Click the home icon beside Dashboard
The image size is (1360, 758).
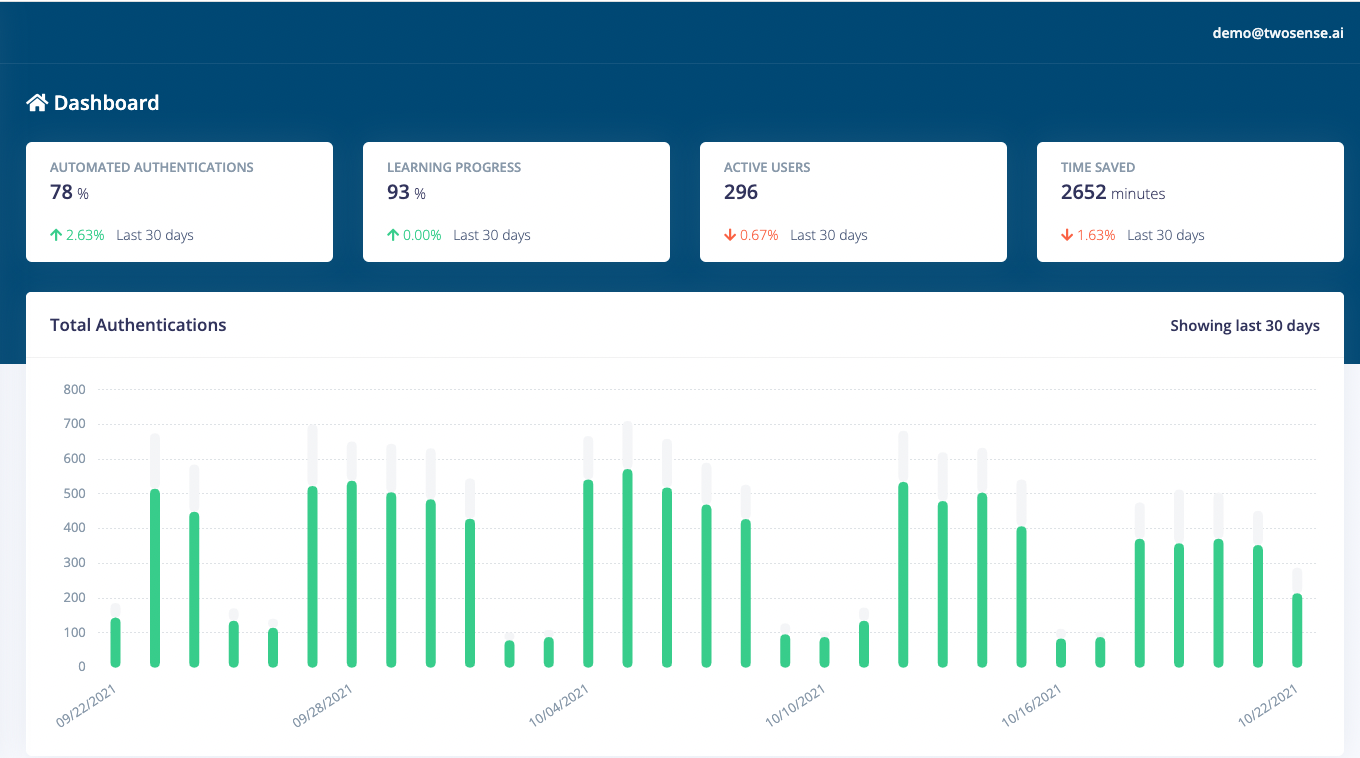click(37, 102)
